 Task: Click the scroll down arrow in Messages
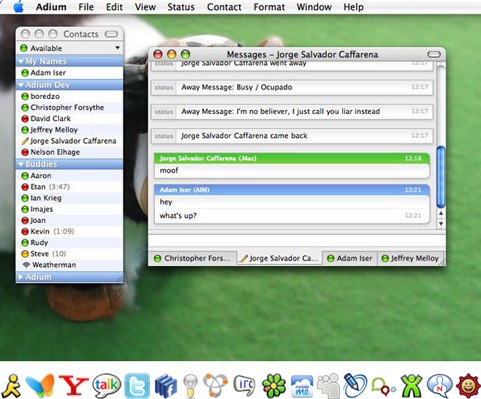pos(441,223)
